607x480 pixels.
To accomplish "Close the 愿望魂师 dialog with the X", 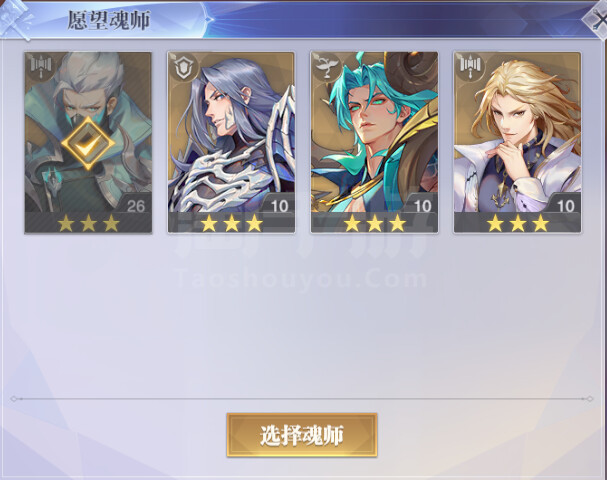I will coord(598,19).
